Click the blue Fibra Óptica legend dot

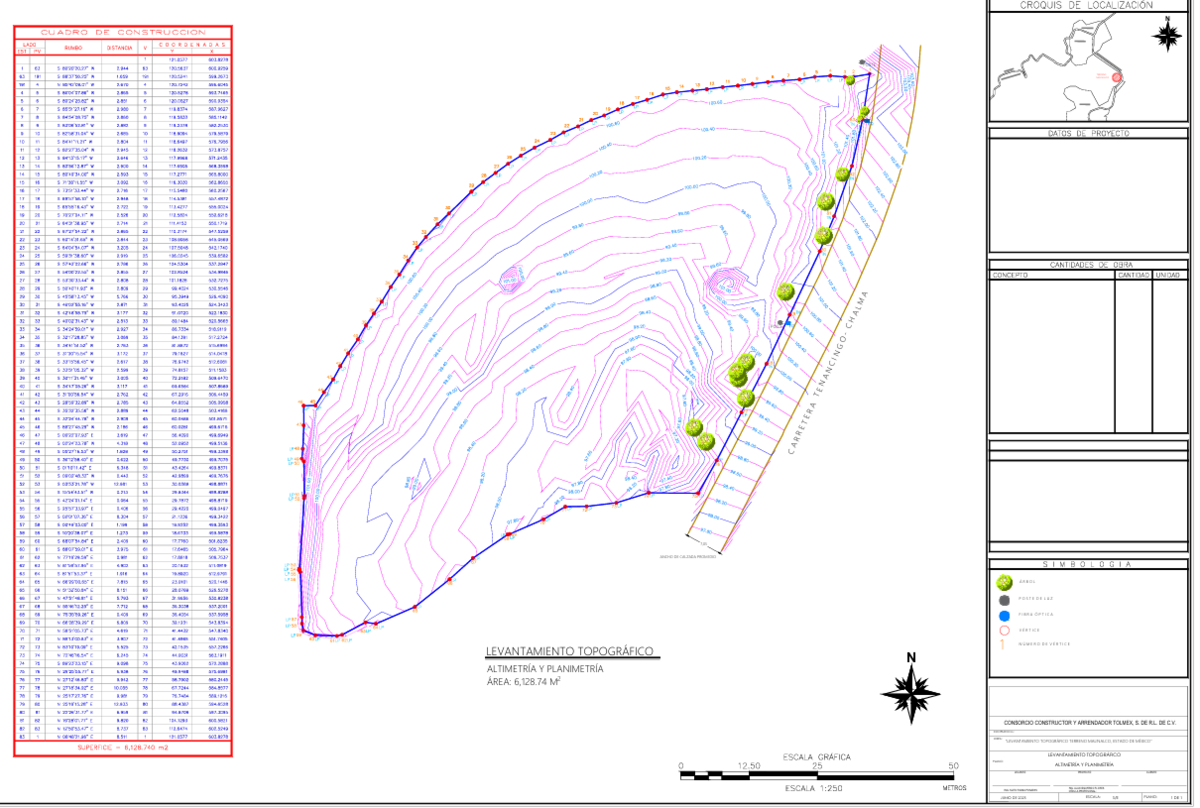[1003, 615]
